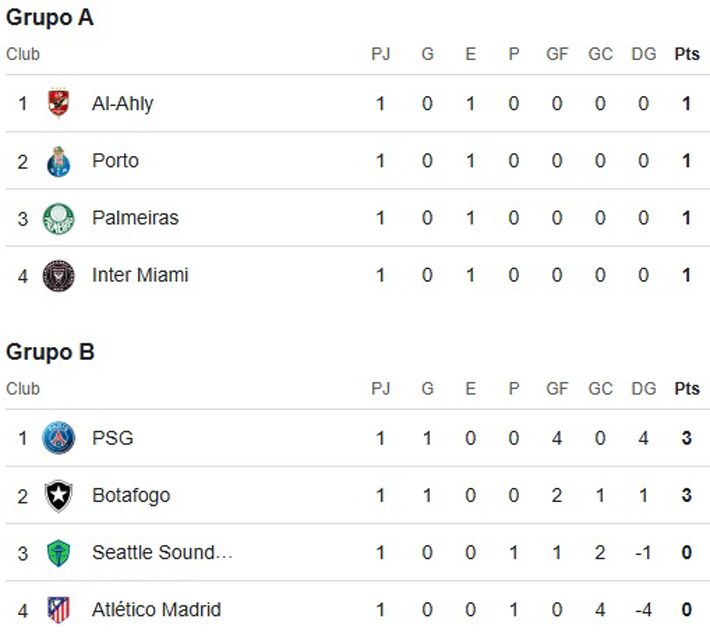Click the Inter Miami club crest
Viewport: 710px width, 640px height.
pos(58,276)
